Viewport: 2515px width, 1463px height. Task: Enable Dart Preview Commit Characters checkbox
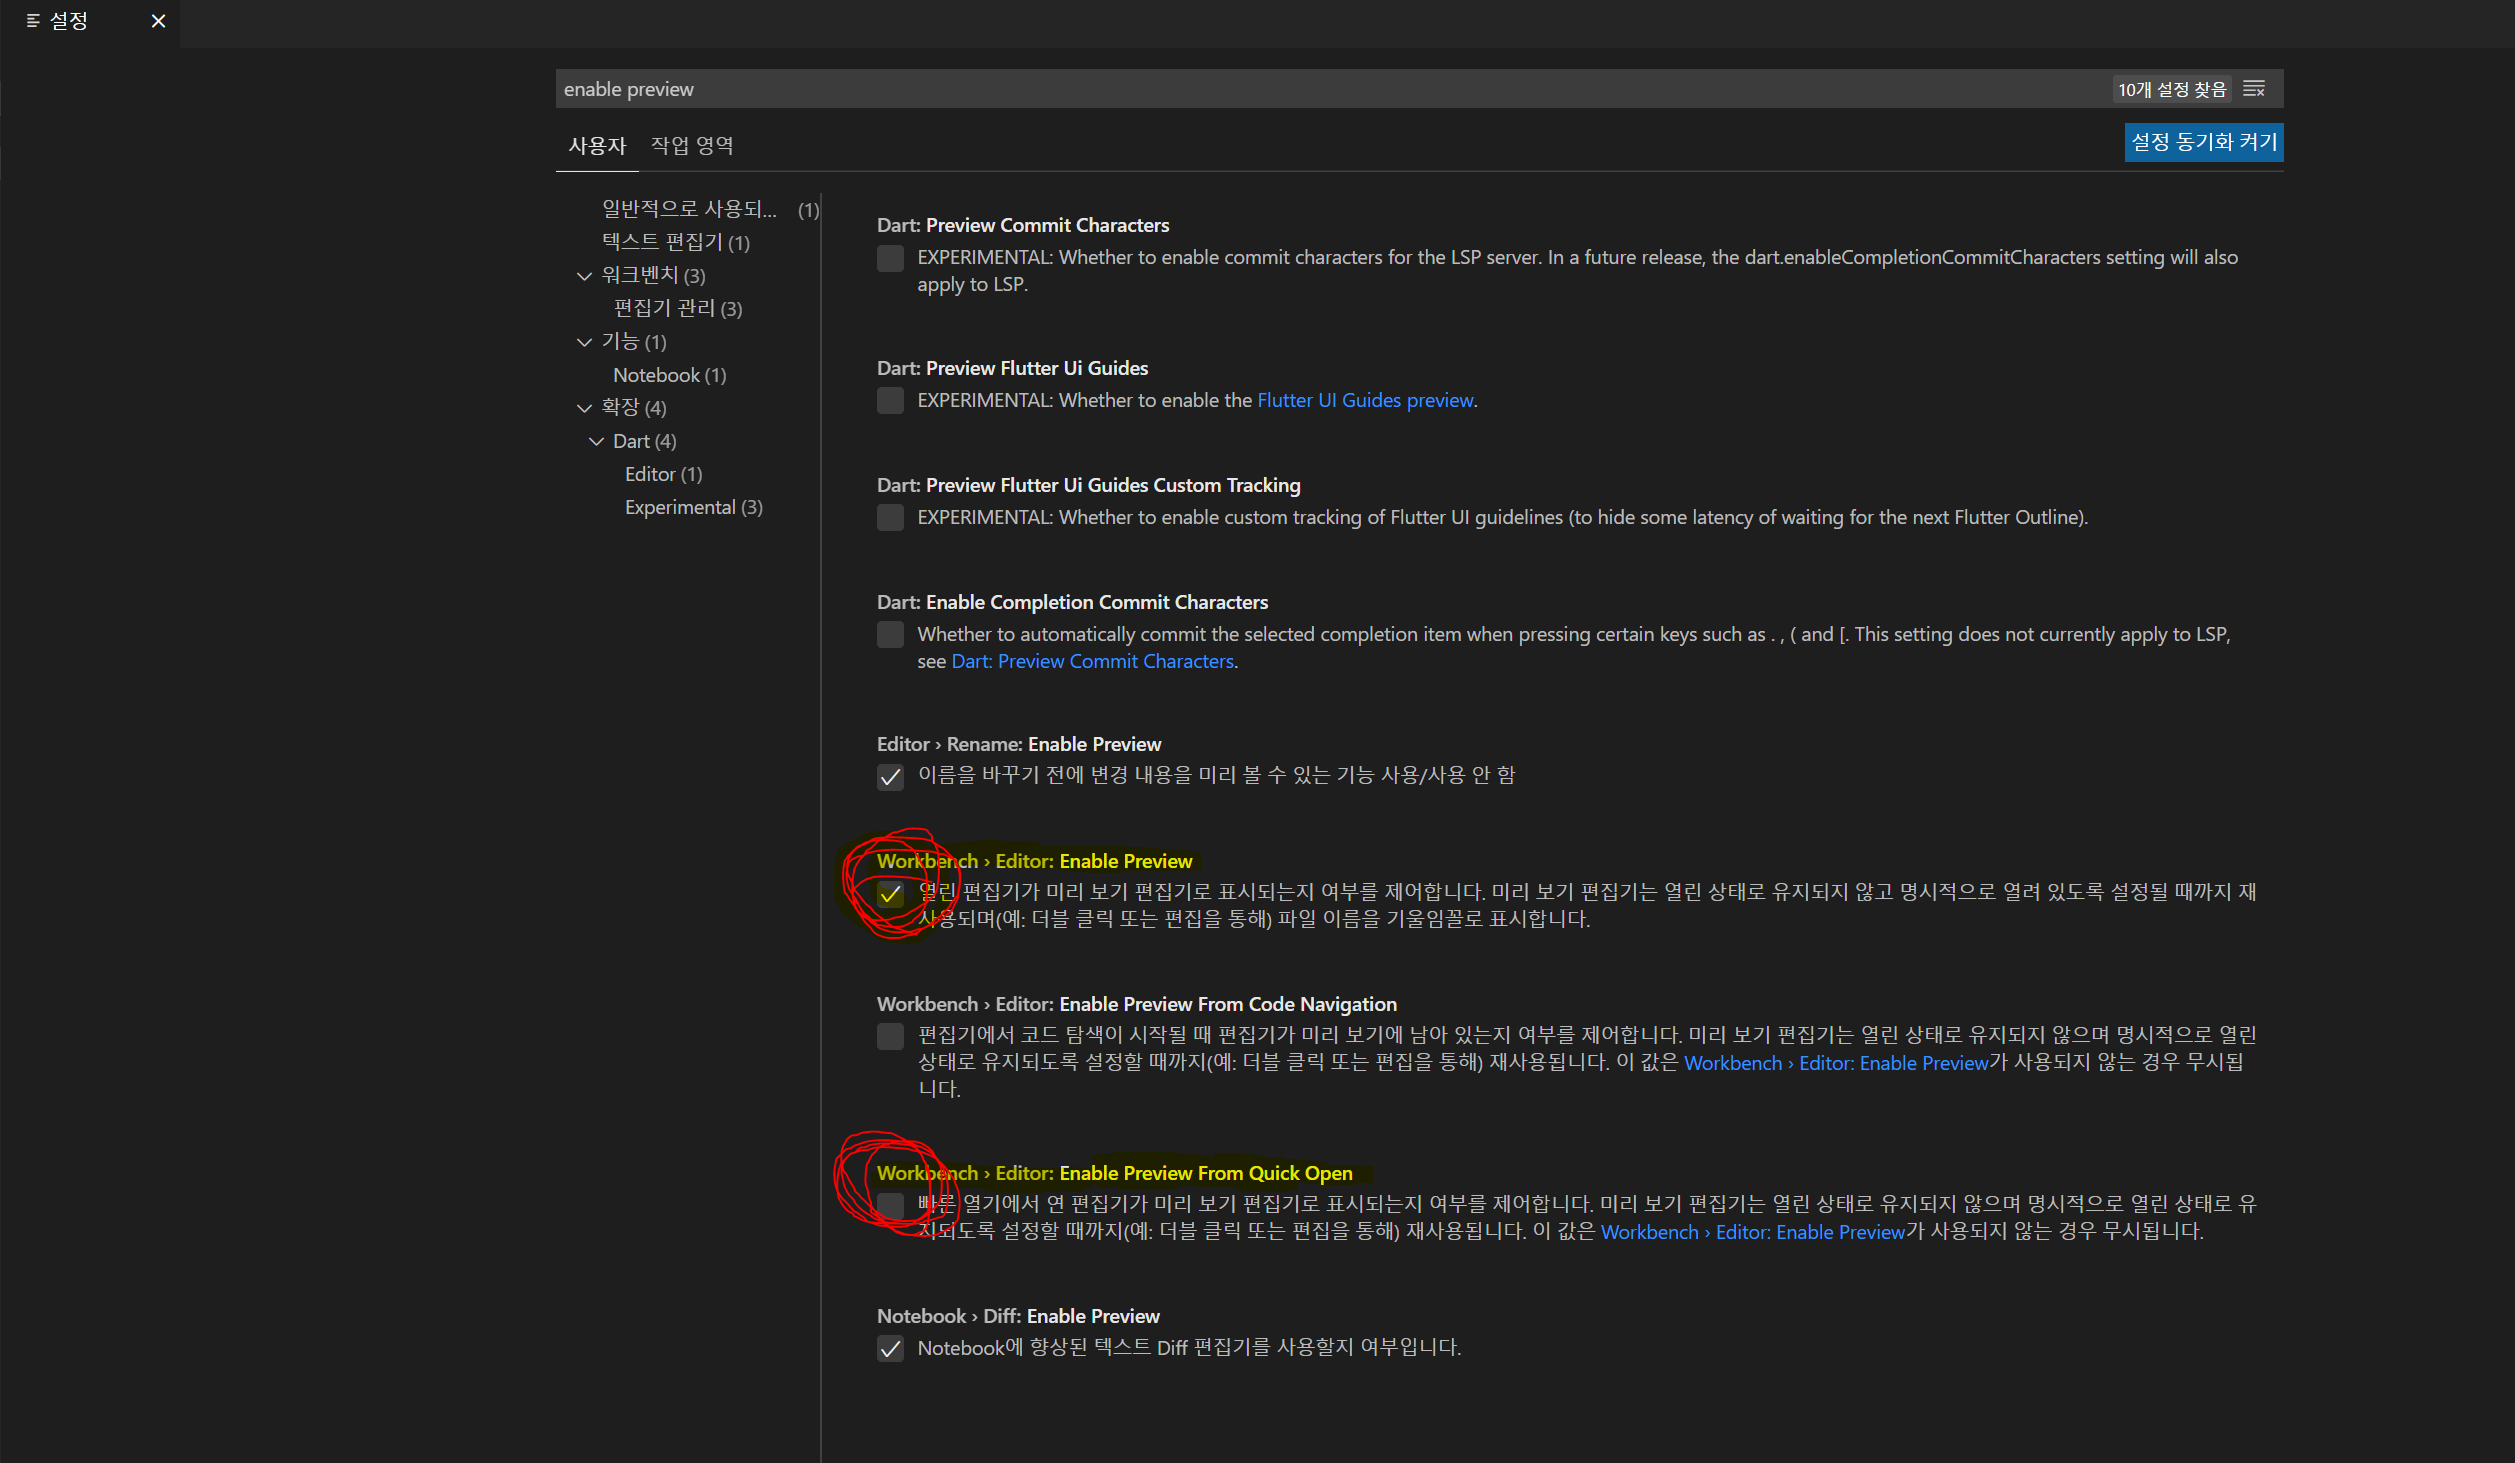tap(890, 258)
